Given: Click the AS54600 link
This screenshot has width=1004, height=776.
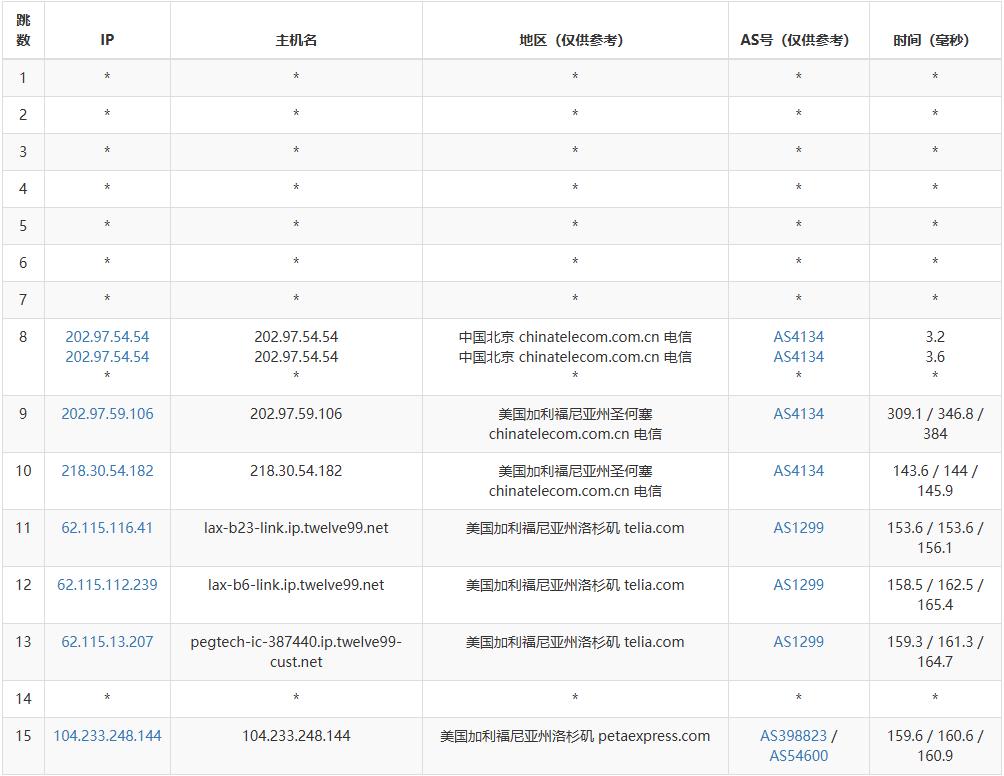Looking at the screenshot, I should (x=798, y=756).
